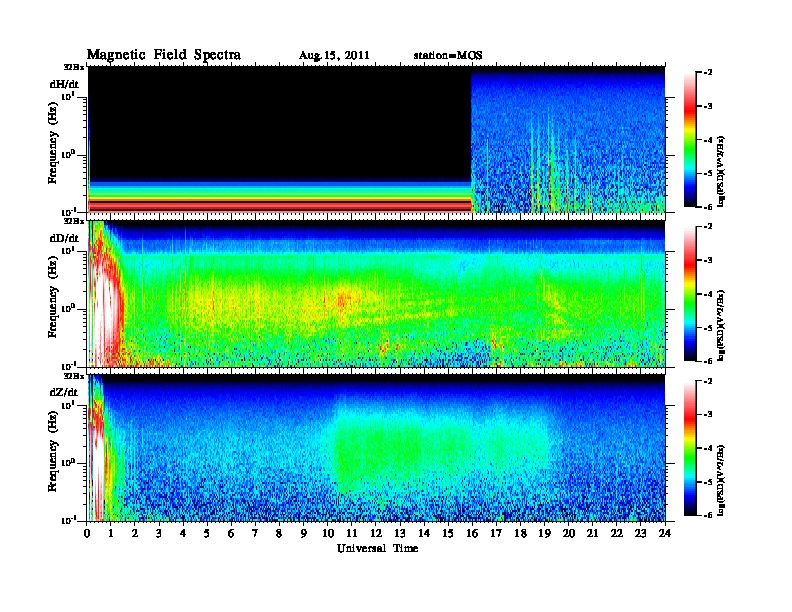This screenshot has height=612, width=792.
Task: Click the "station=MOS" label
Action: 448,56
